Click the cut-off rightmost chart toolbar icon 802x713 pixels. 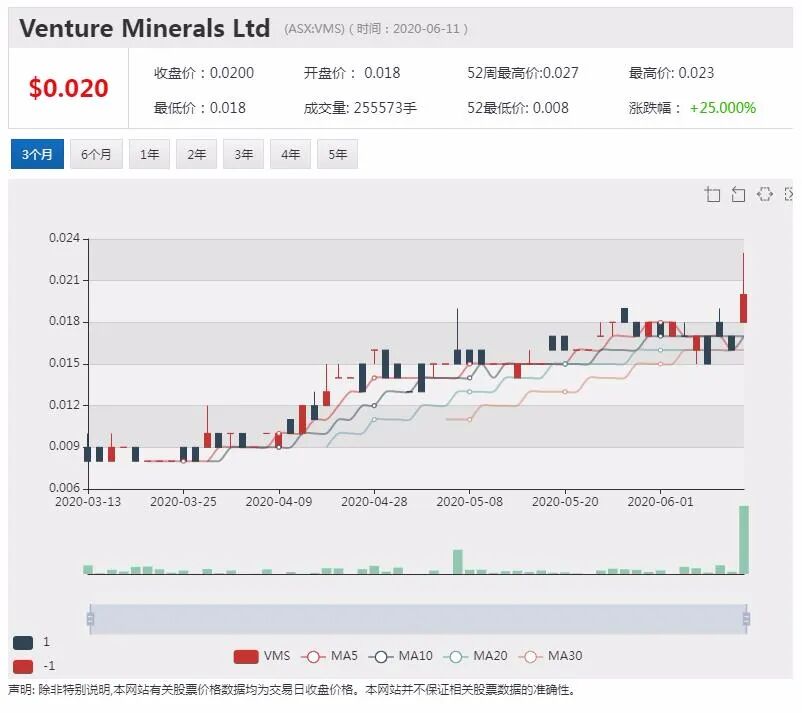coord(789,194)
